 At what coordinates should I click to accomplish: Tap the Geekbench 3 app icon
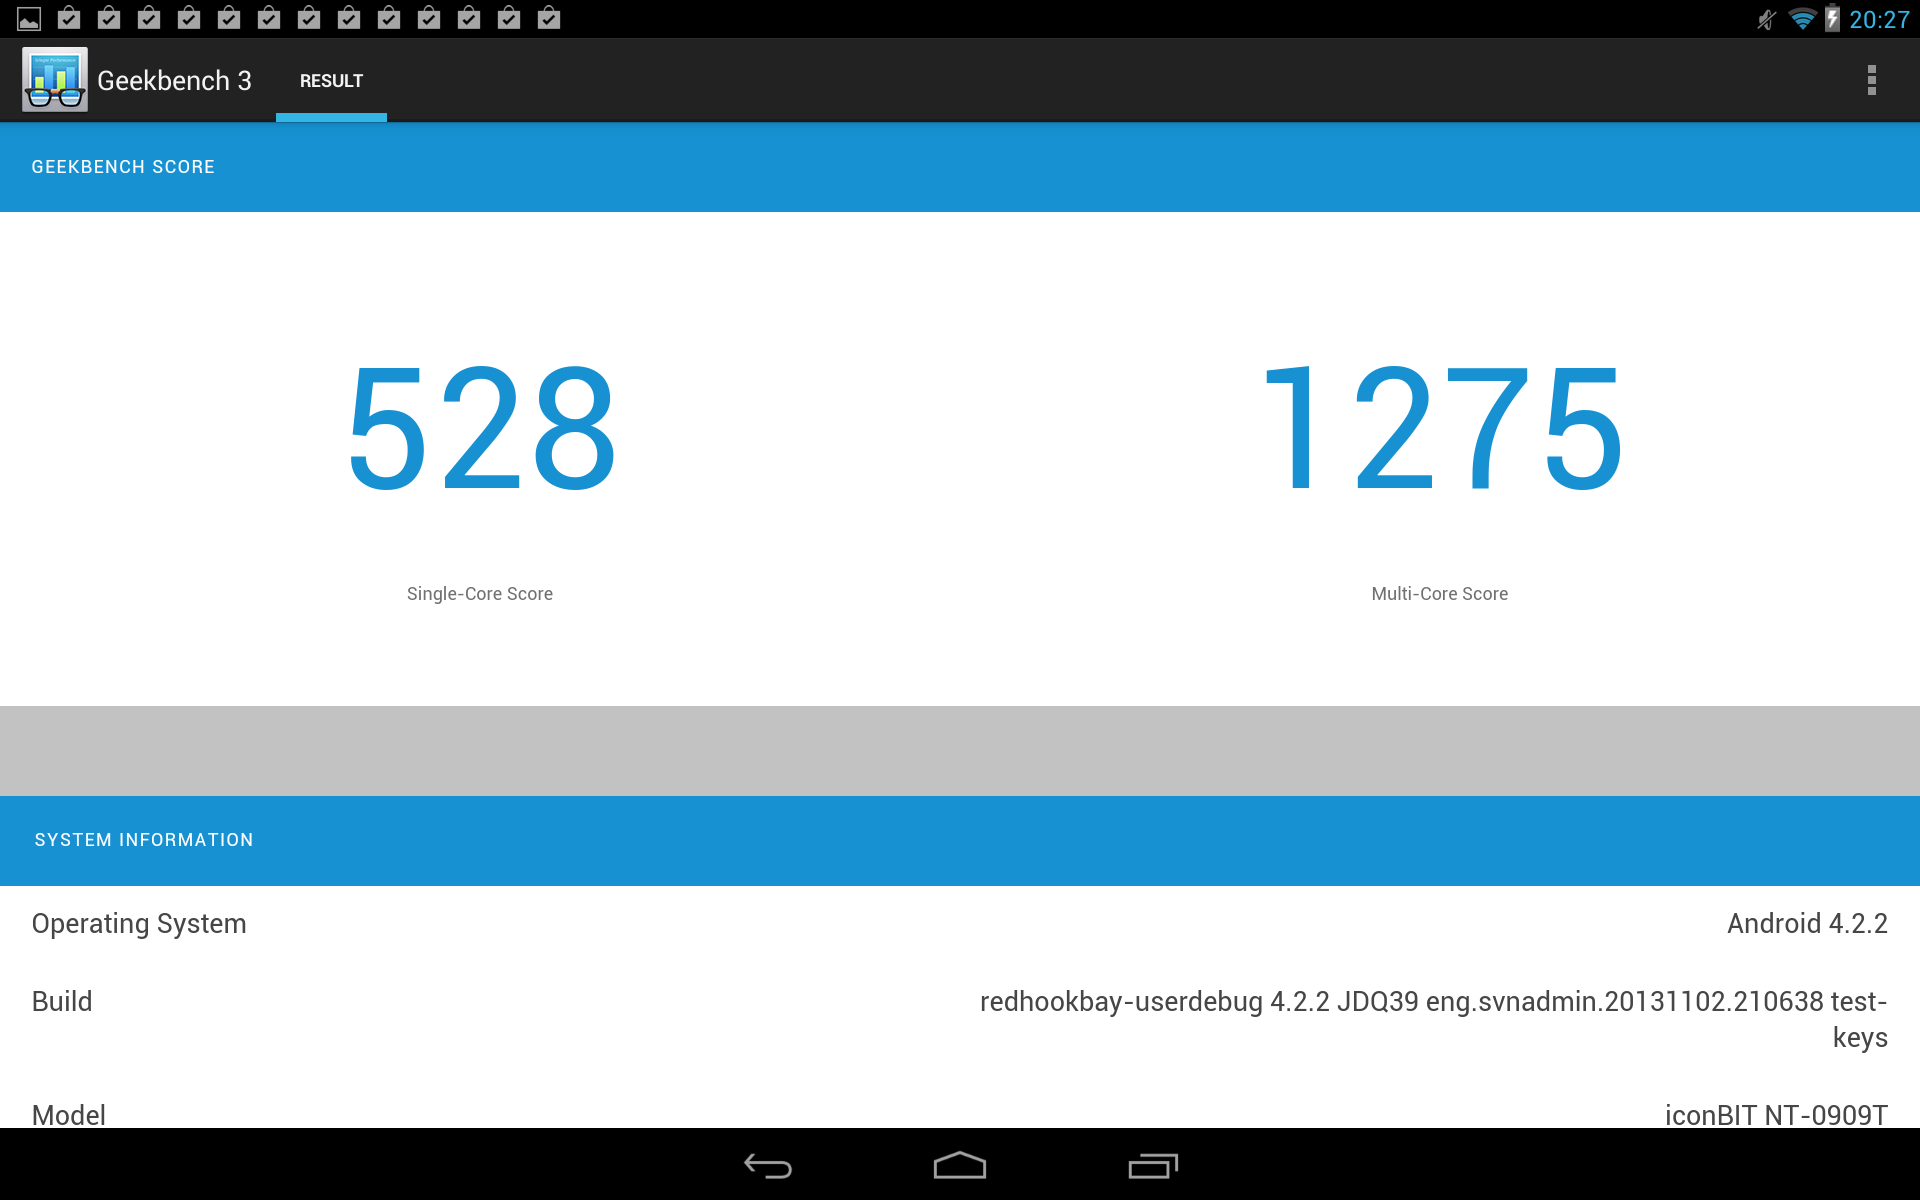pyautogui.click(x=55, y=80)
